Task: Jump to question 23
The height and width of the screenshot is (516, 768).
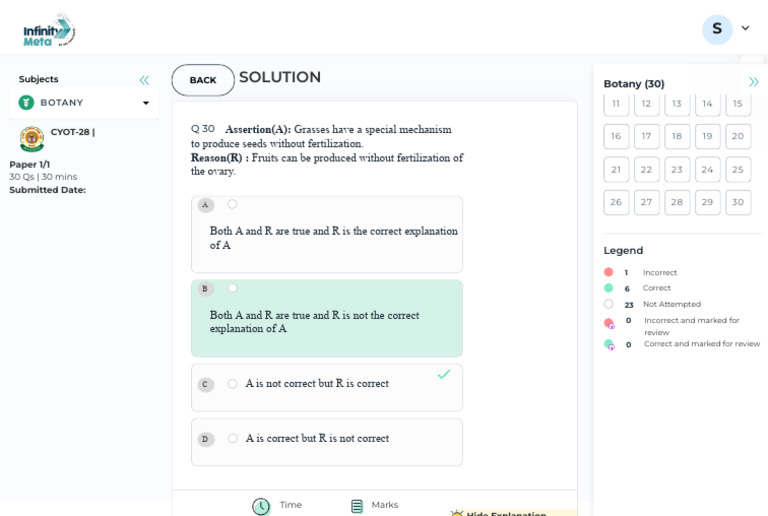Action: click(x=677, y=169)
